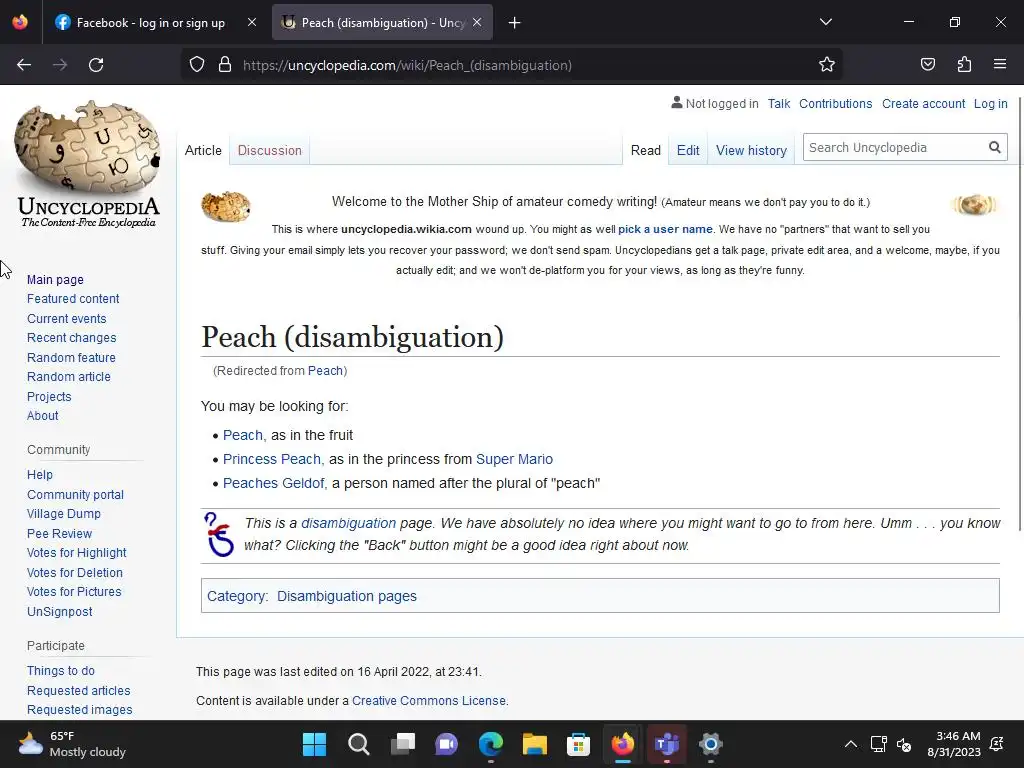The height and width of the screenshot is (768, 1024).
Task: Click the search magnifier in Uncyclopedia search
Action: pyautogui.click(x=994, y=148)
